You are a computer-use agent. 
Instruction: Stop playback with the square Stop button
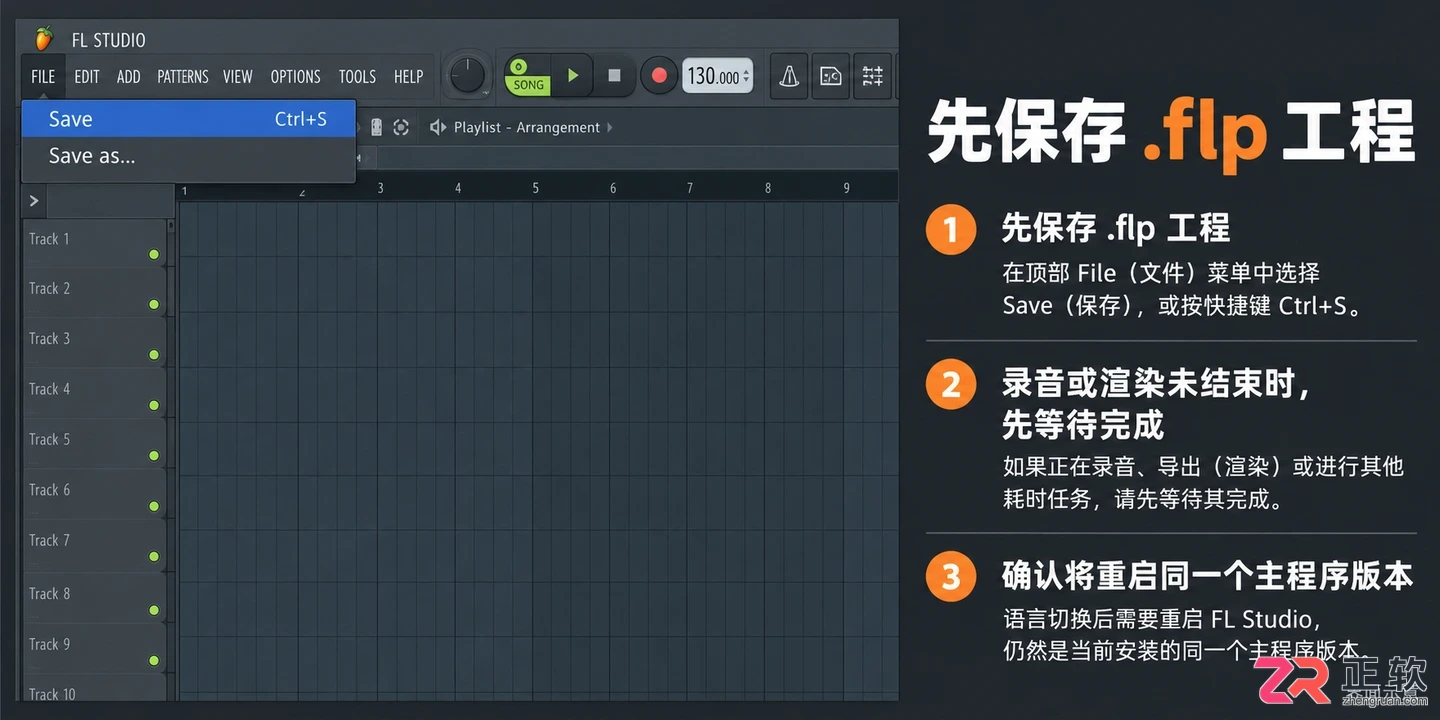[x=615, y=76]
